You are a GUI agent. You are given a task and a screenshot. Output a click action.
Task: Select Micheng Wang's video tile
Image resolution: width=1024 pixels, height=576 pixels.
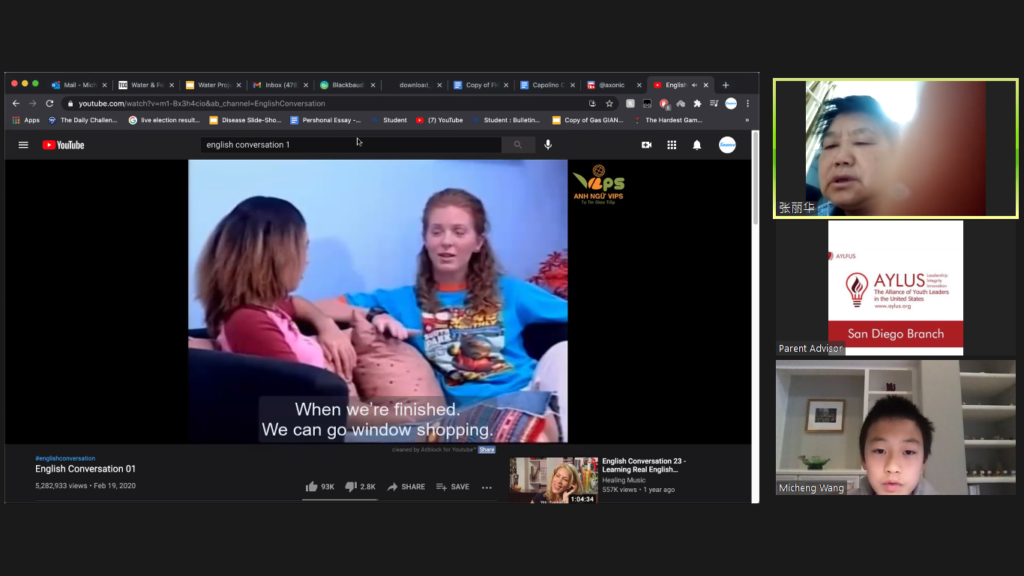(x=895, y=427)
